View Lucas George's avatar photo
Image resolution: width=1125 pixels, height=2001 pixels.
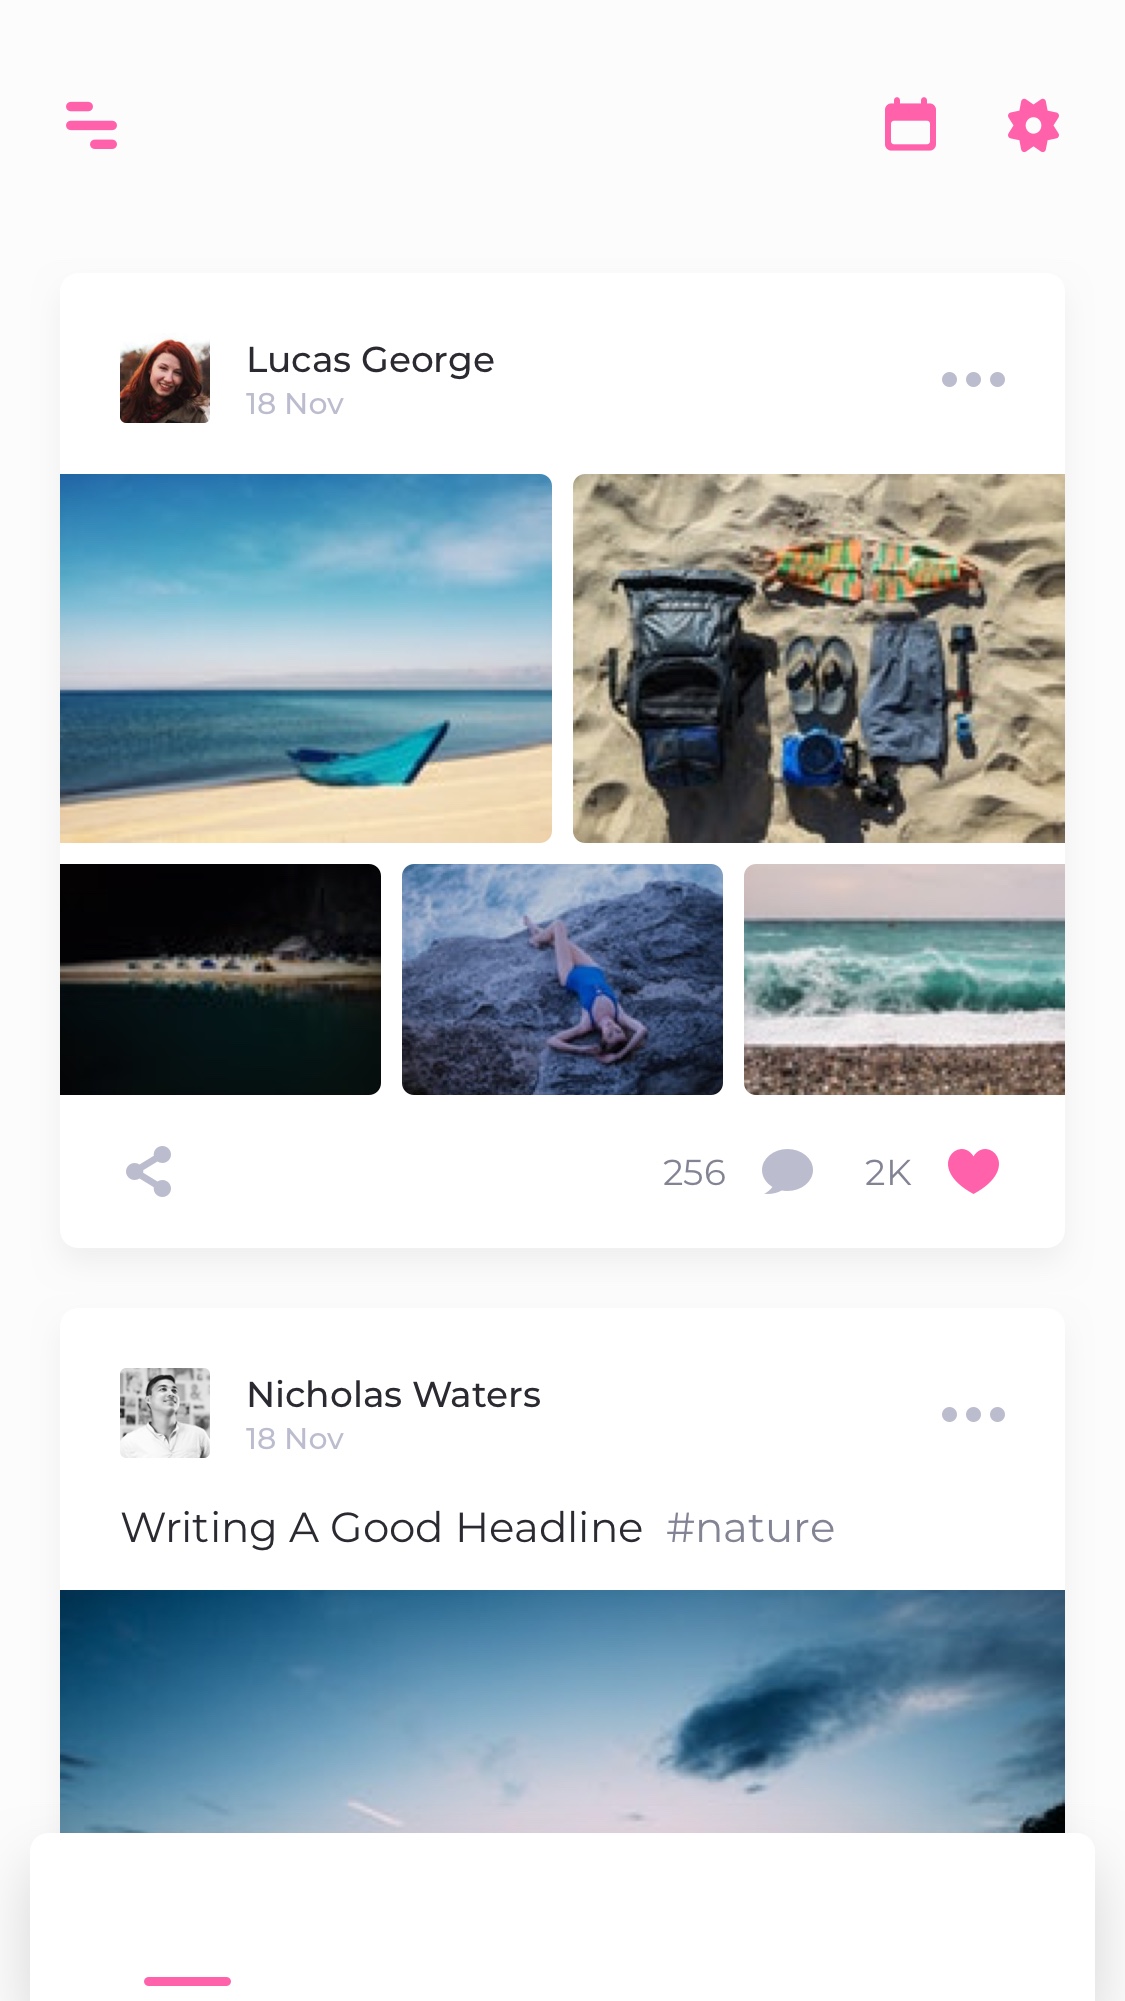(165, 379)
